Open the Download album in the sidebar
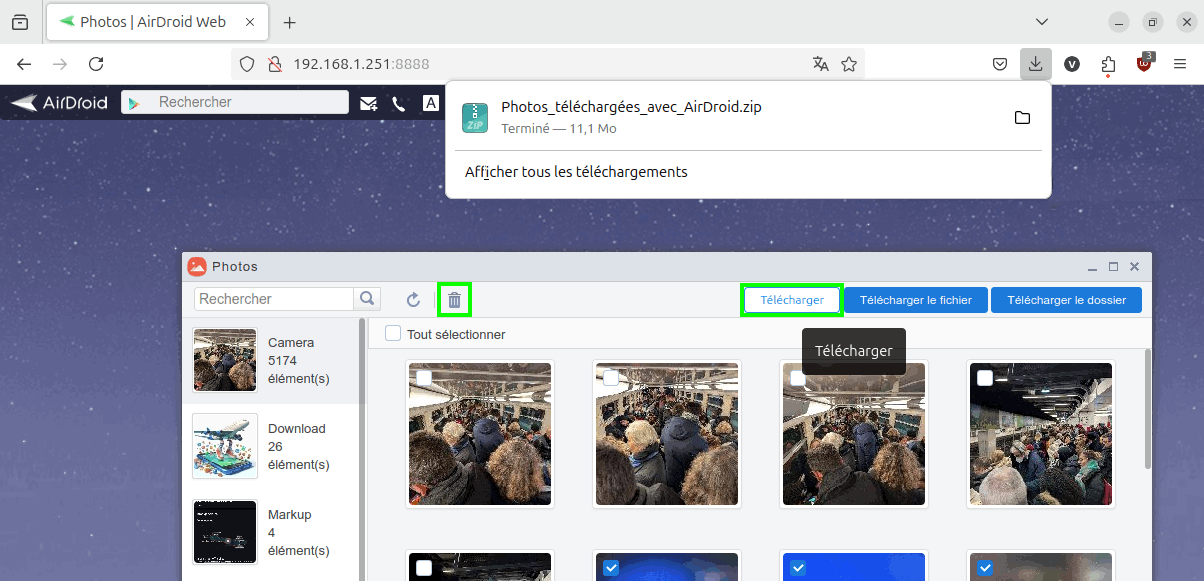The image size is (1204, 581). (x=271, y=447)
